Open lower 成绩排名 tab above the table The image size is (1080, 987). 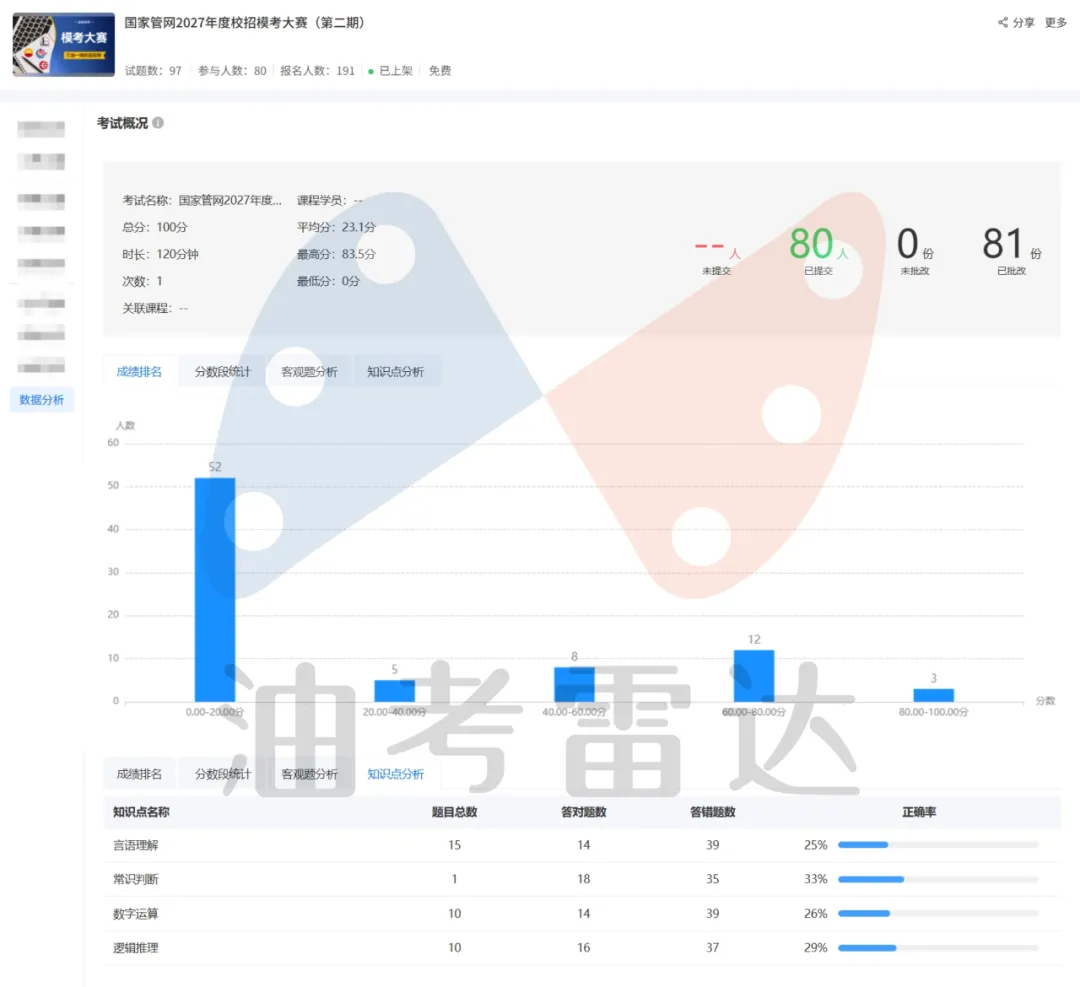click(x=139, y=773)
